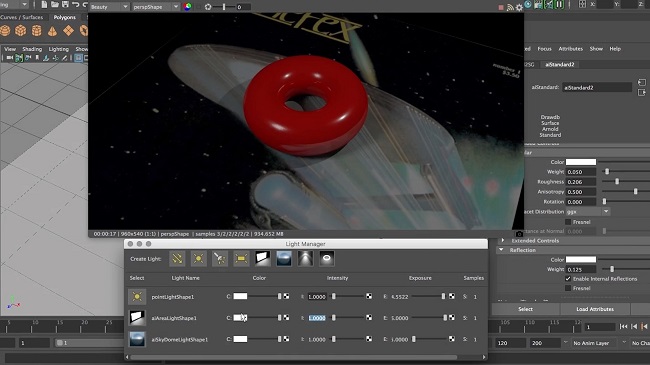
Task: Select aiSkyDomeLightShape1 via its thumbnail
Action: click(137, 339)
